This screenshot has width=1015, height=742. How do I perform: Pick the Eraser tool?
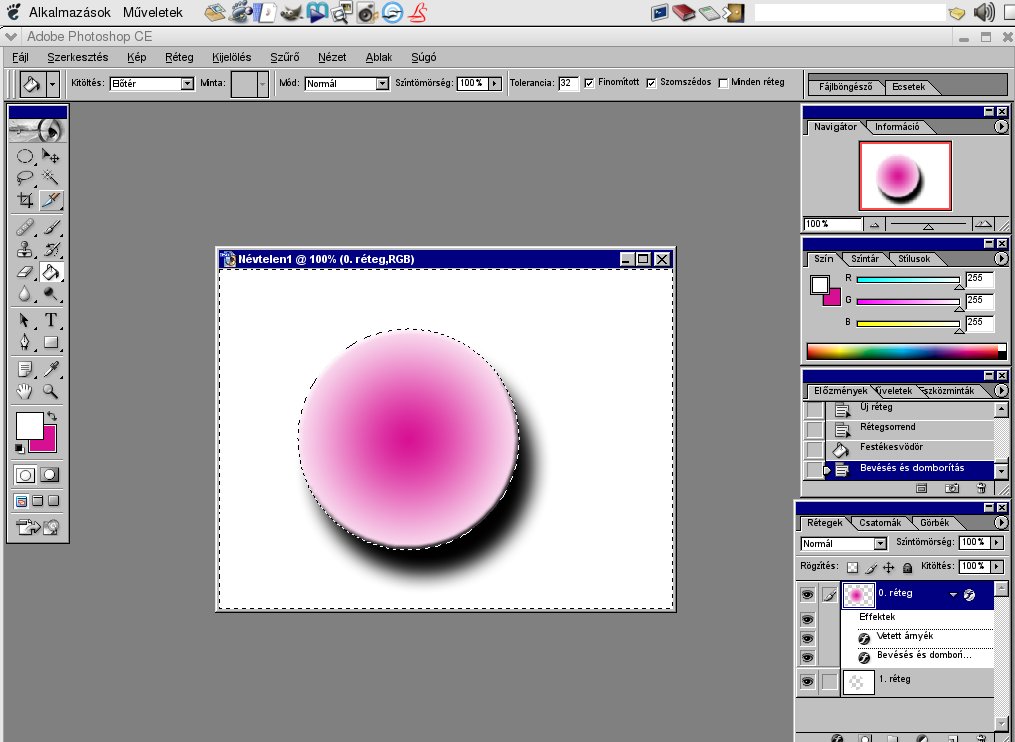[26, 272]
